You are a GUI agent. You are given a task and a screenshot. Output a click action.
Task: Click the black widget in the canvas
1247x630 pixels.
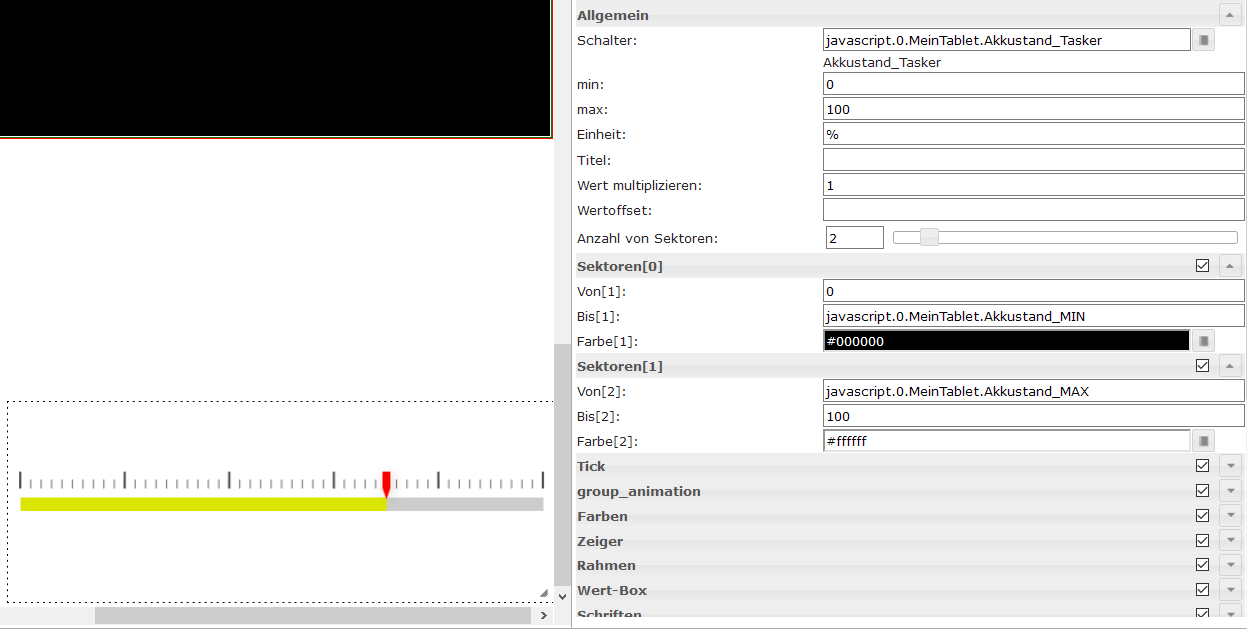tap(276, 68)
